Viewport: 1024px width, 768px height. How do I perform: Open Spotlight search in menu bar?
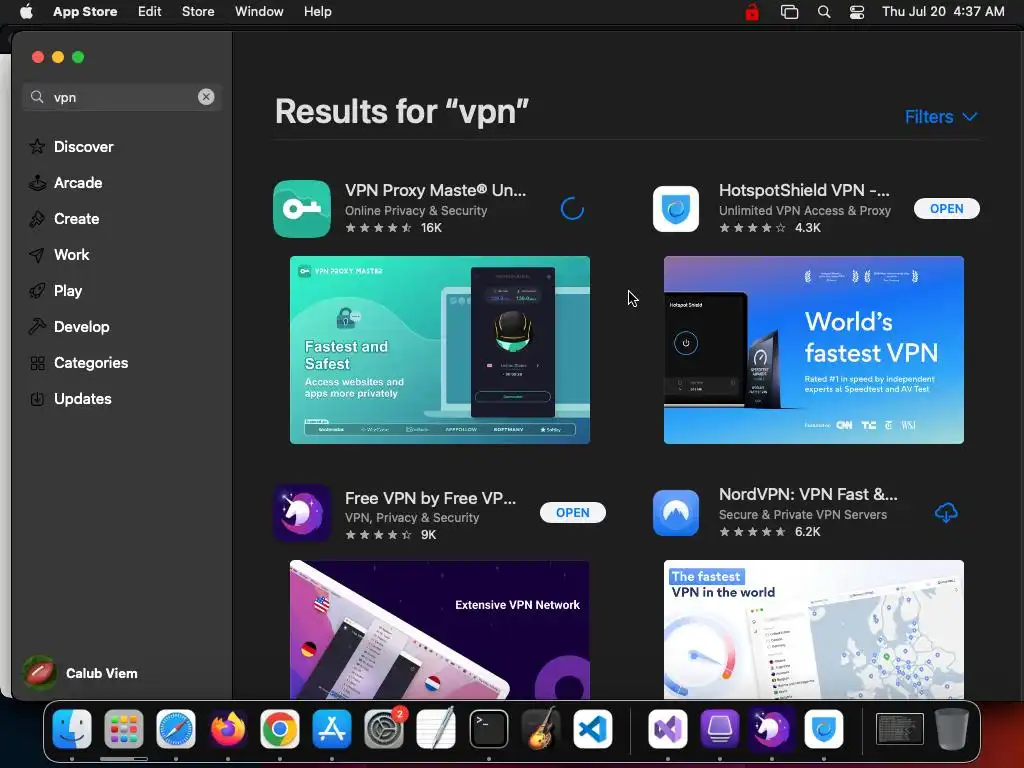point(824,12)
